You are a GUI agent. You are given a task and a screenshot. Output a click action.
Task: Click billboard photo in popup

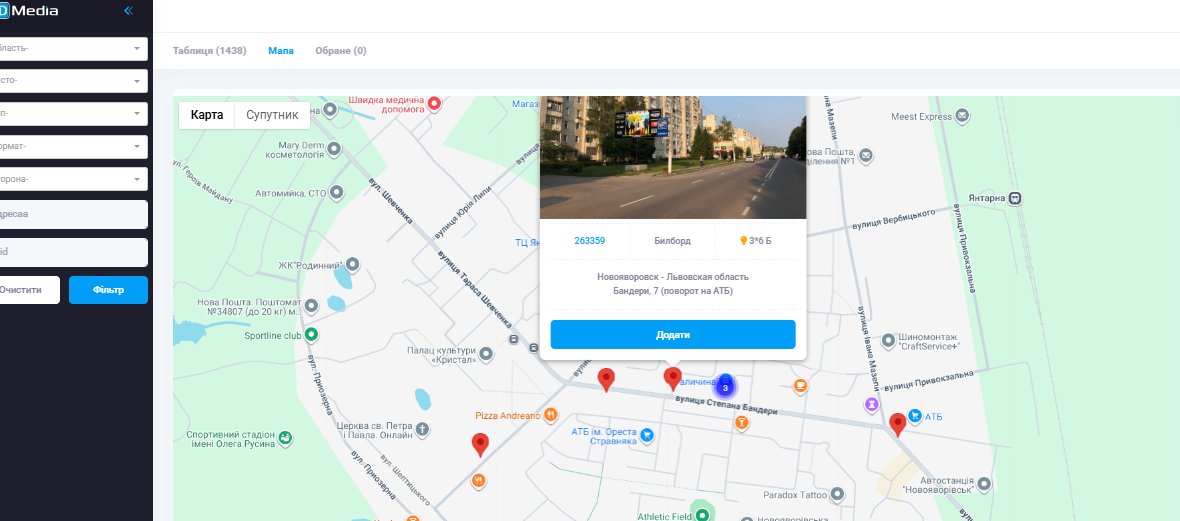point(673,157)
